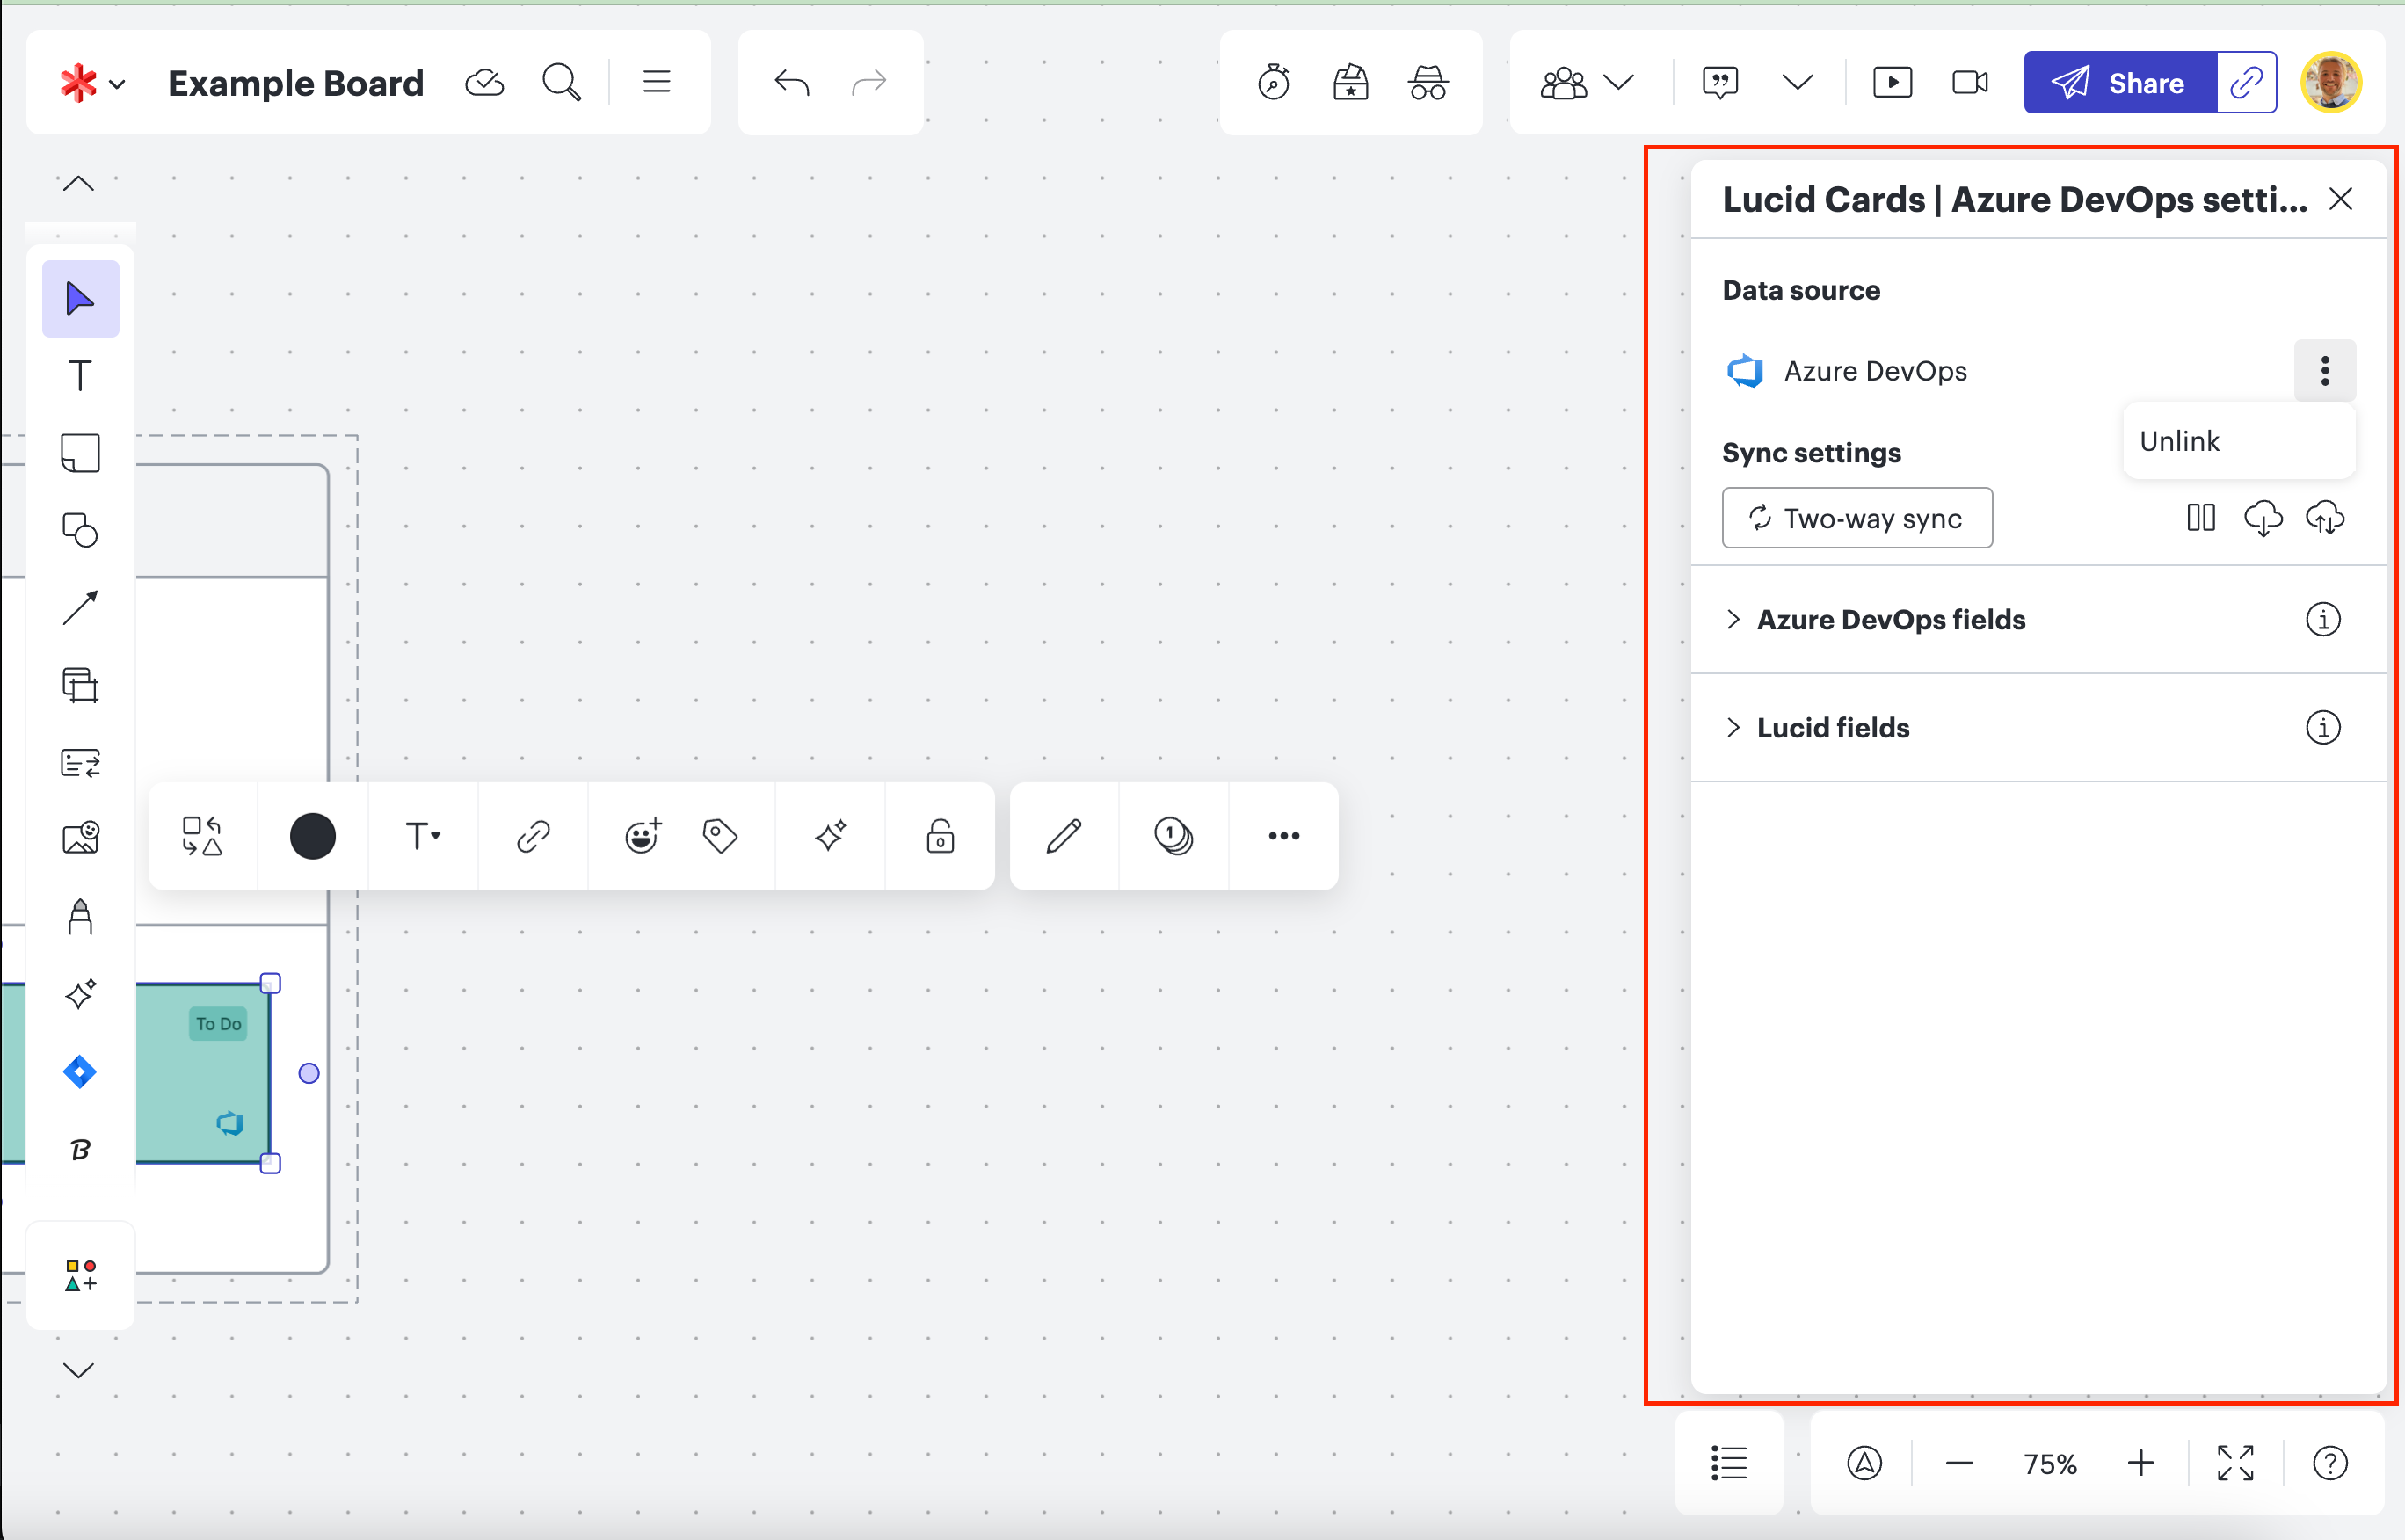Expand the chevron after comments icon

click(x=1797, y=82)
